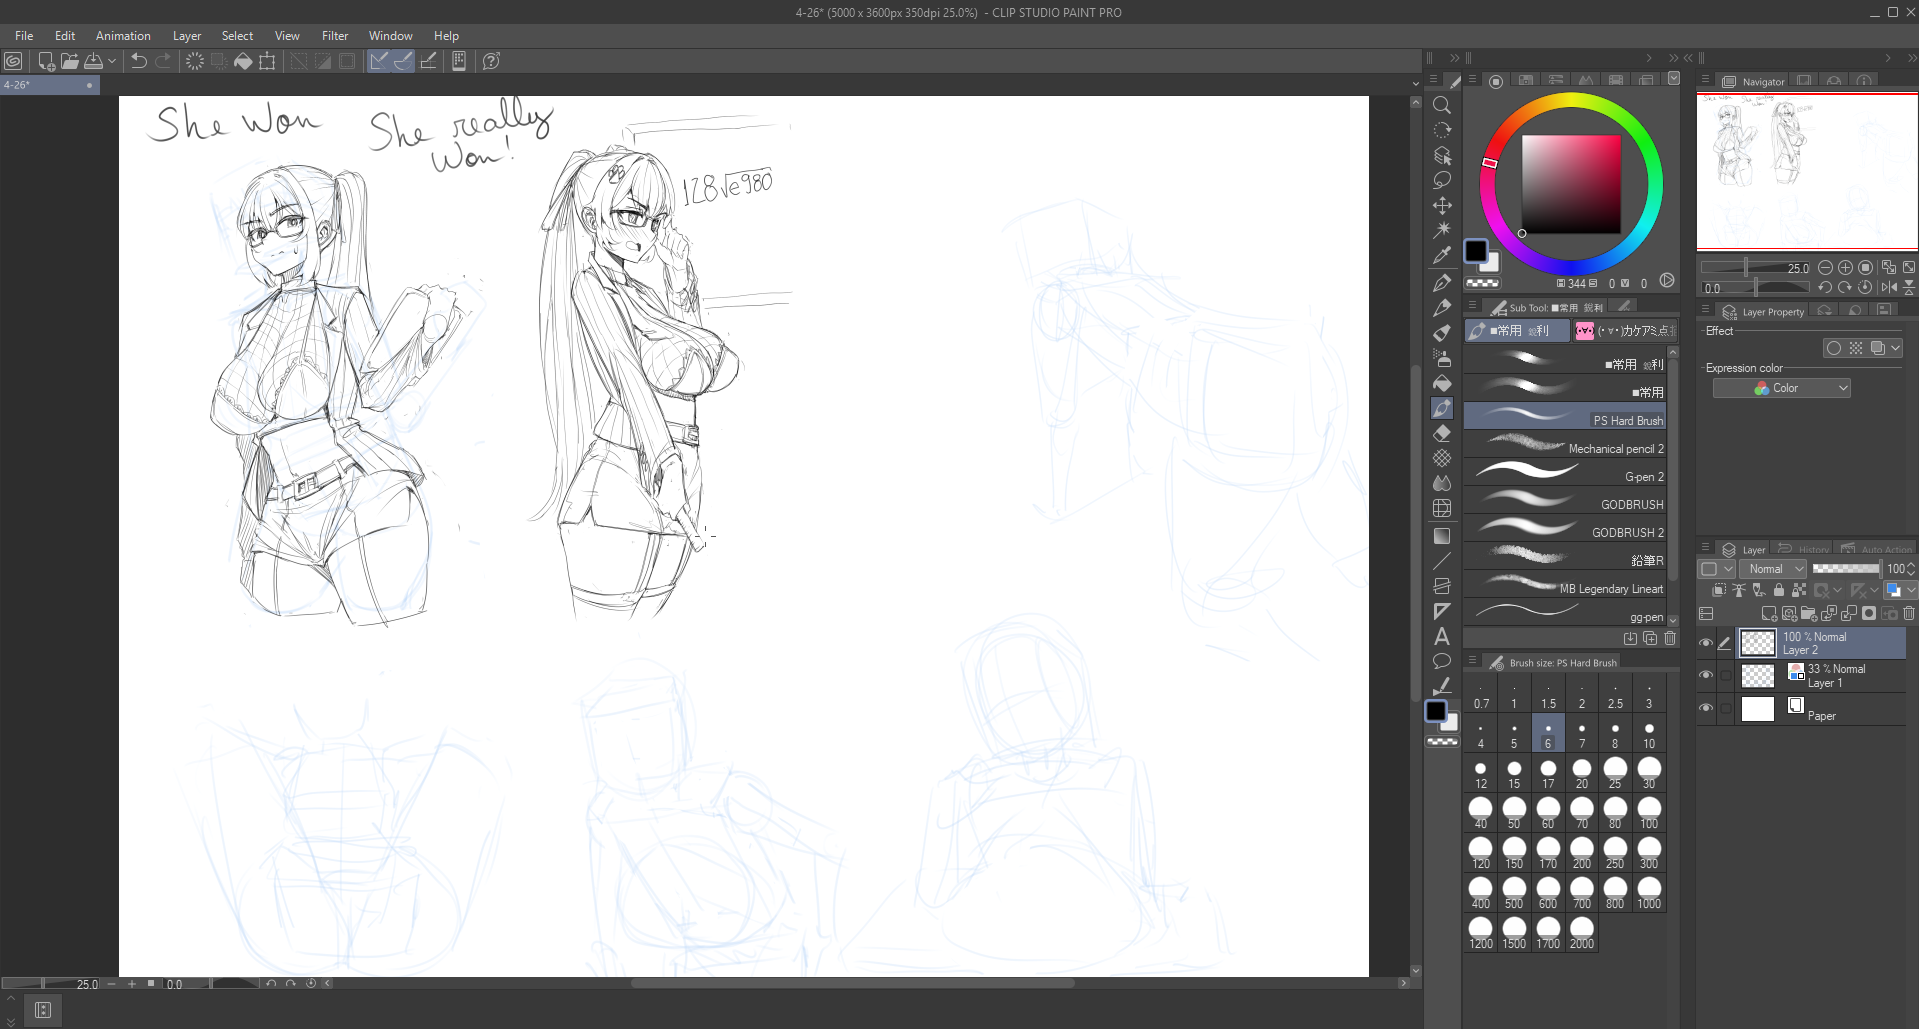Select the Eyedropper tool

point(1442,256)
